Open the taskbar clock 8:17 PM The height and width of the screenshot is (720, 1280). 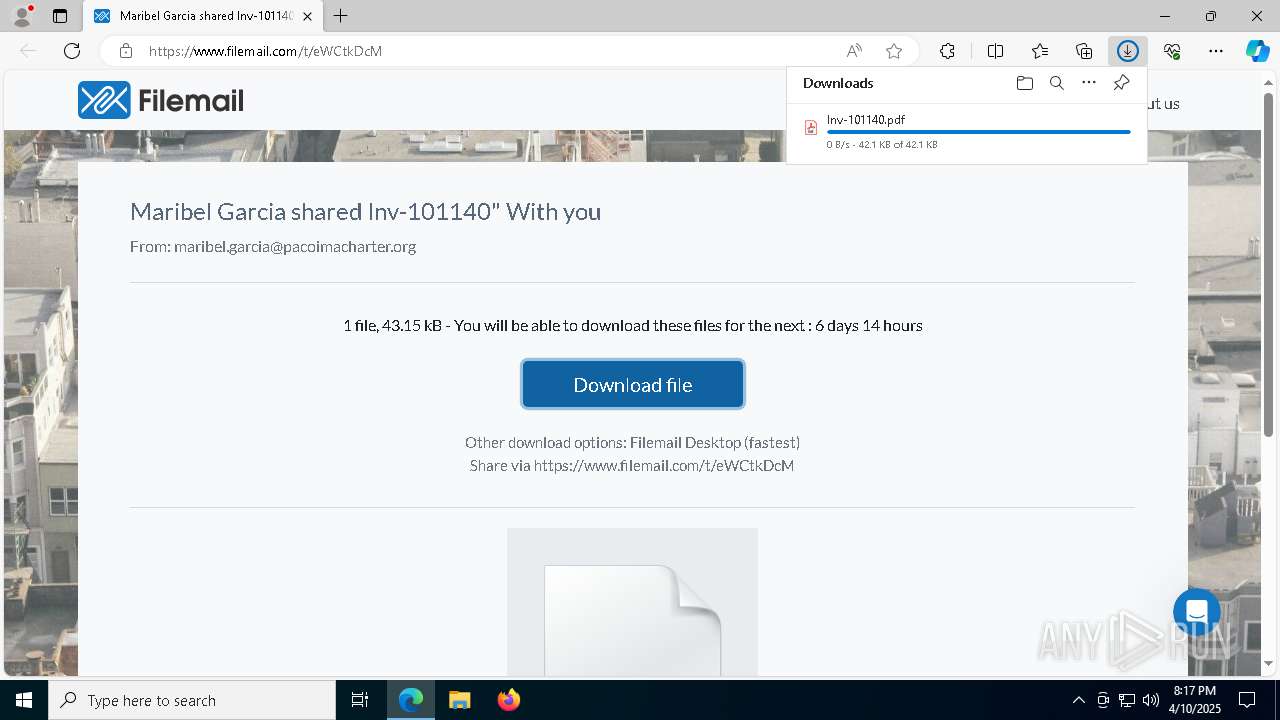(1195, 700)
